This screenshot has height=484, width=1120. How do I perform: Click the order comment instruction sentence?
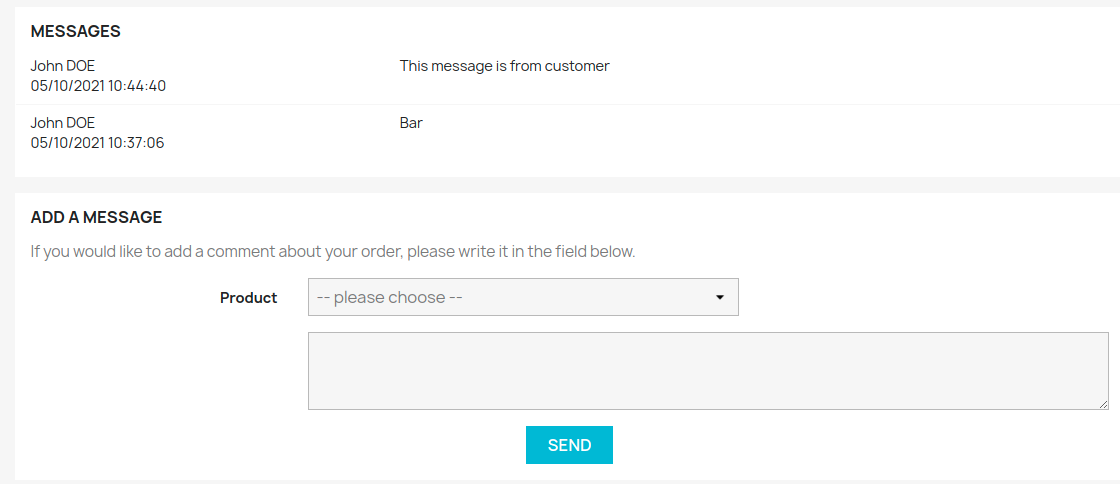[333, 253]
